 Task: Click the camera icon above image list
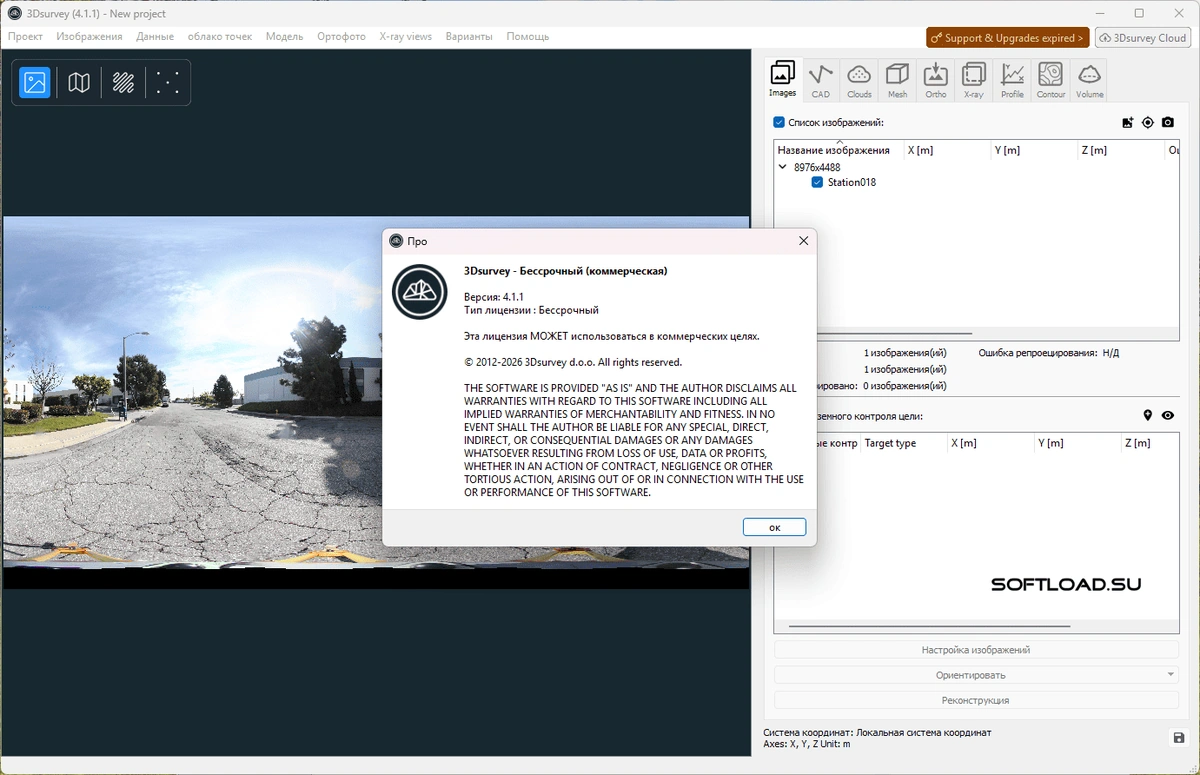click(1167, 123)
